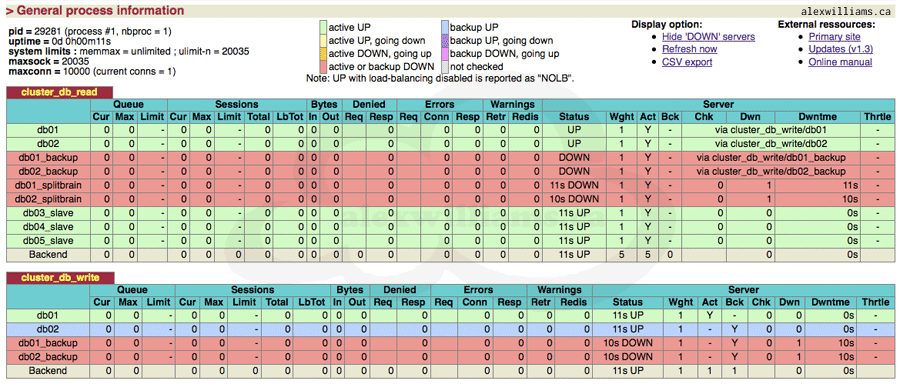This screenshot has height=384, width=900.
Task: Select the db02_splitbrain server row name
Action: point(48,199)
